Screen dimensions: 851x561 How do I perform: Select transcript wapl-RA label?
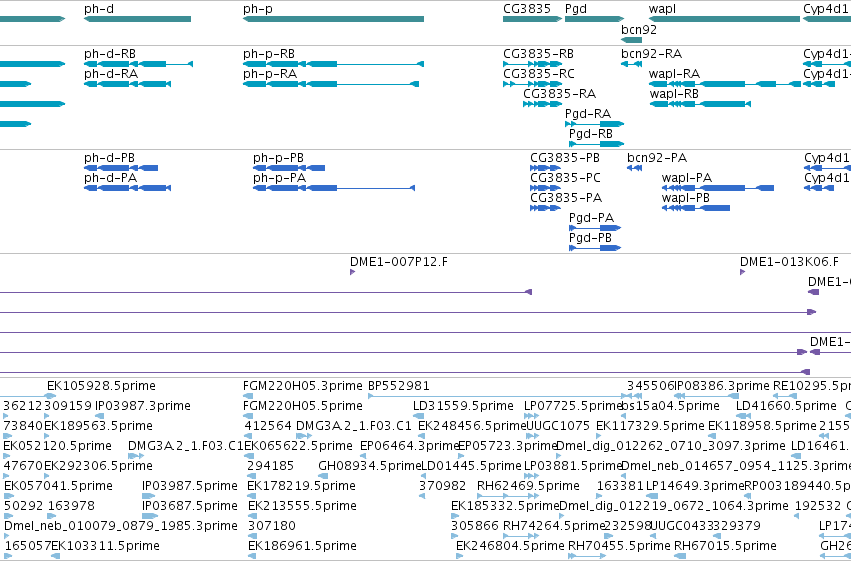pyautogui.click(x=674, y=74)
